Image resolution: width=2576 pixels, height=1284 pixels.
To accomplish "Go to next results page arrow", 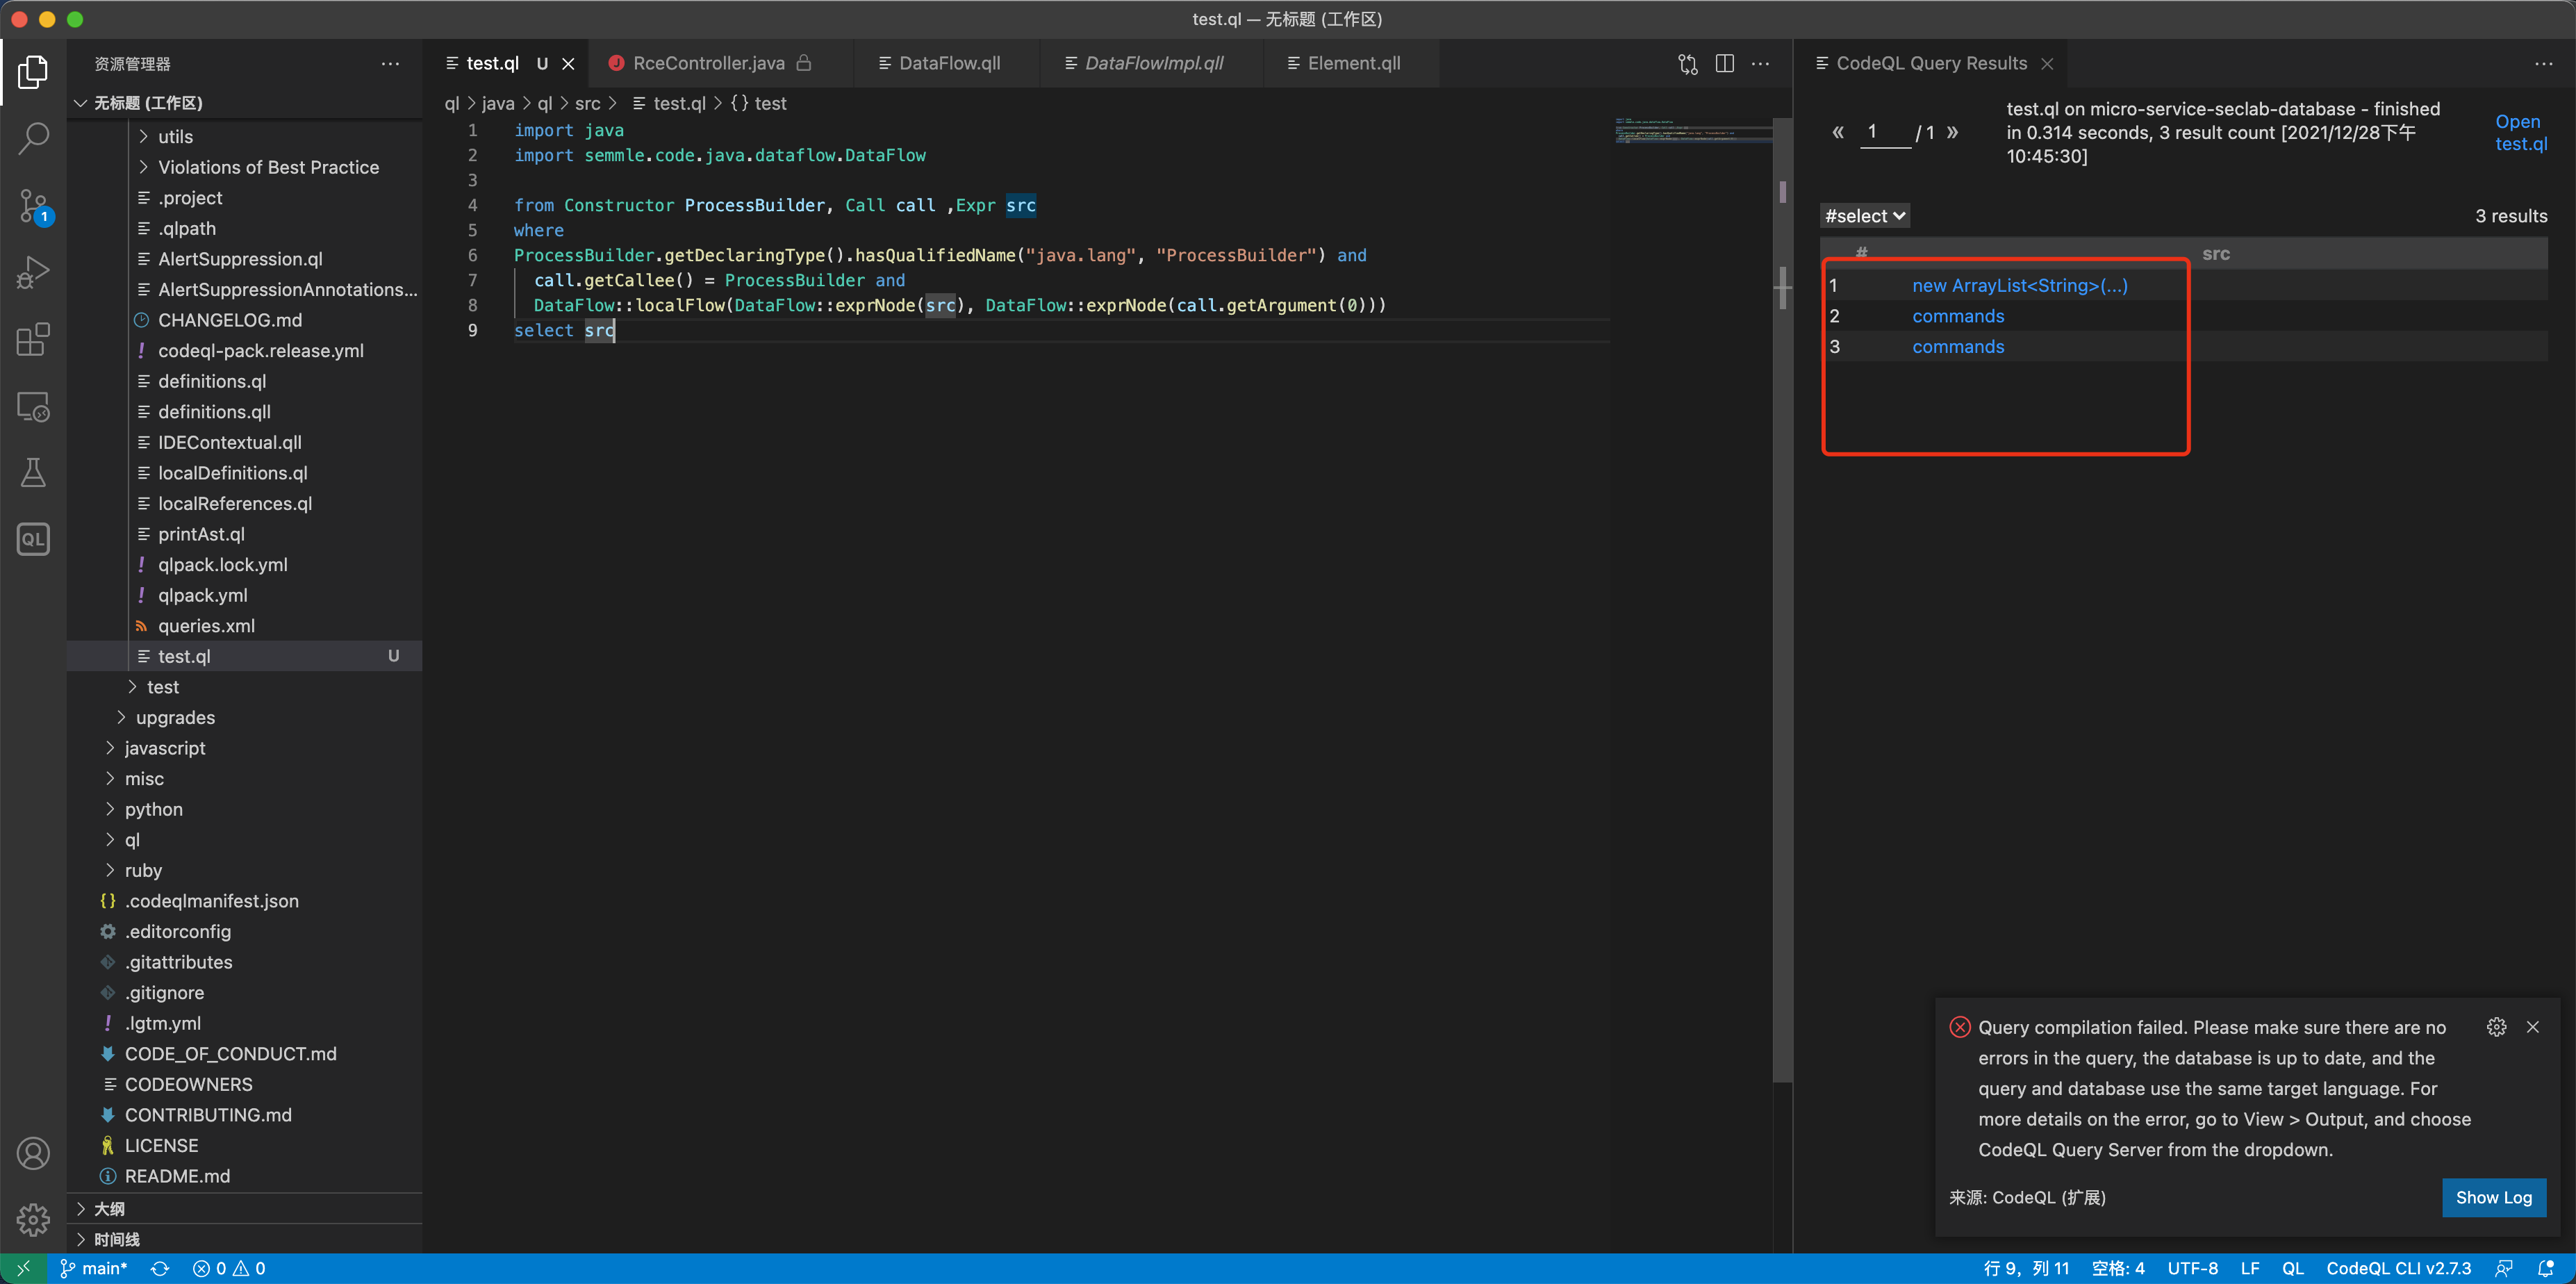I will click(x=1952, y=132).
